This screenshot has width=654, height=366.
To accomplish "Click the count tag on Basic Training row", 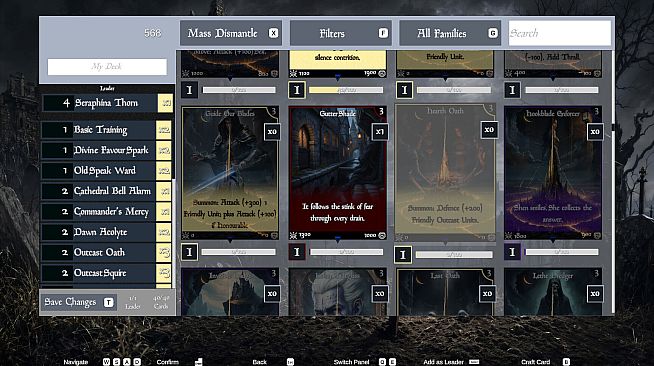I will [x=164, y=130].
